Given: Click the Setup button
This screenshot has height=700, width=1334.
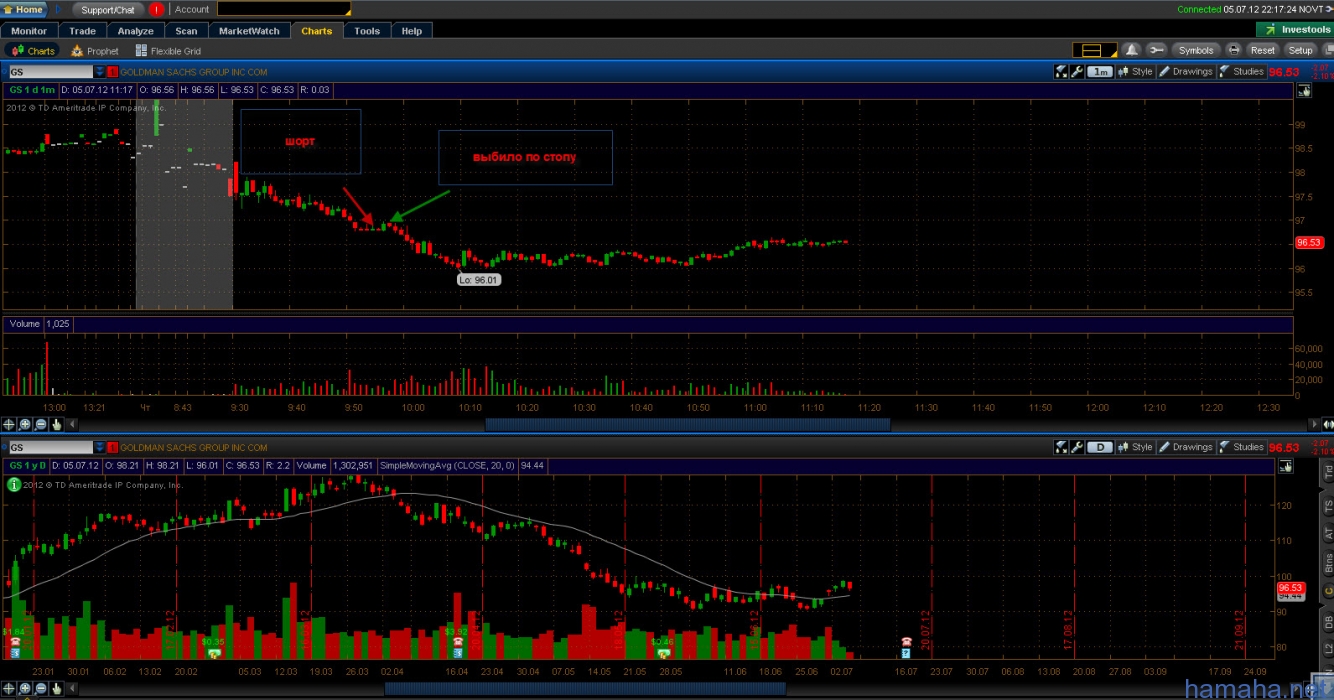Looking at the screenshot, I should pos(1300,50).
